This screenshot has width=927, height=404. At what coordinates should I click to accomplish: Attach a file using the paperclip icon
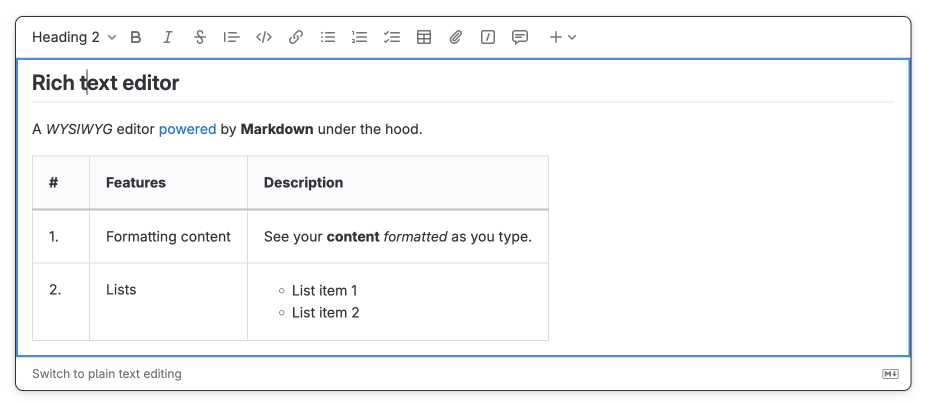(456, 38)
